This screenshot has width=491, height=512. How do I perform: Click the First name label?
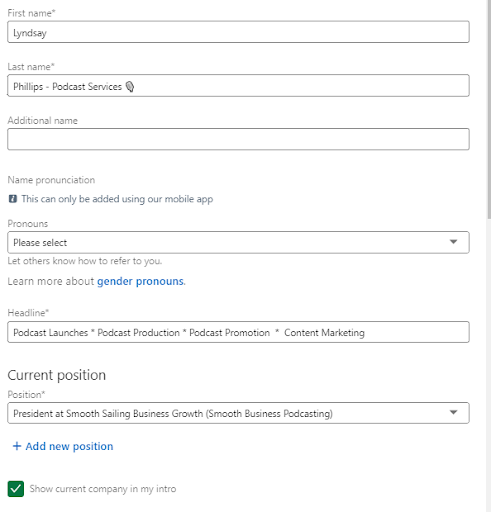click(31, 13)
